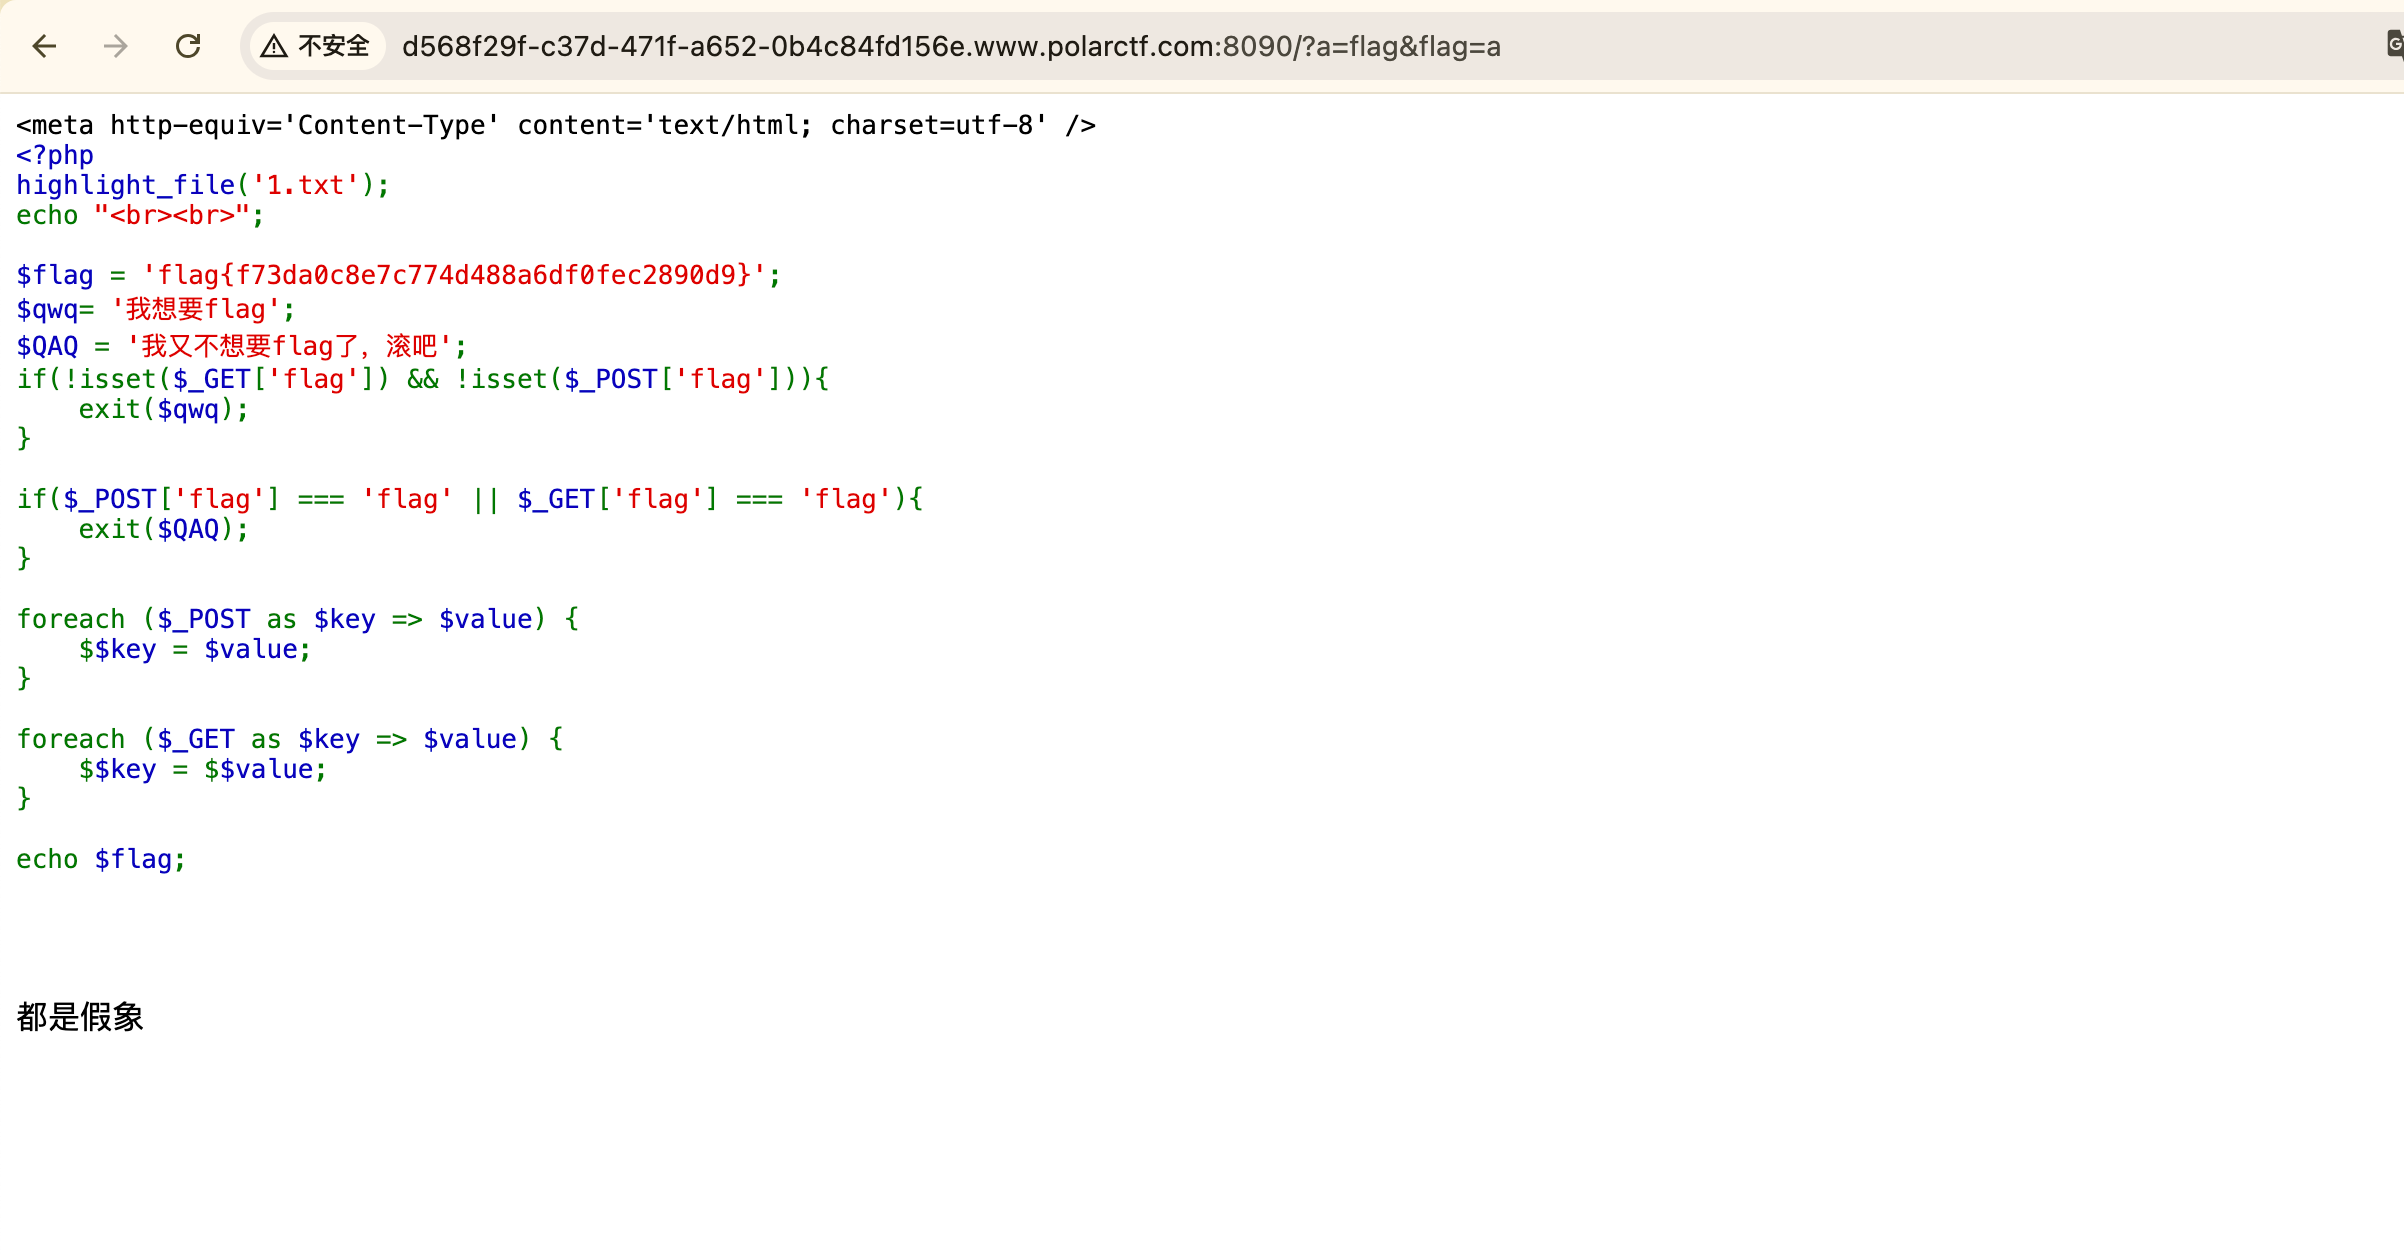Click the foreach ($_POST as $key line
The image size is (2404, 1260).
pos(297,619)
